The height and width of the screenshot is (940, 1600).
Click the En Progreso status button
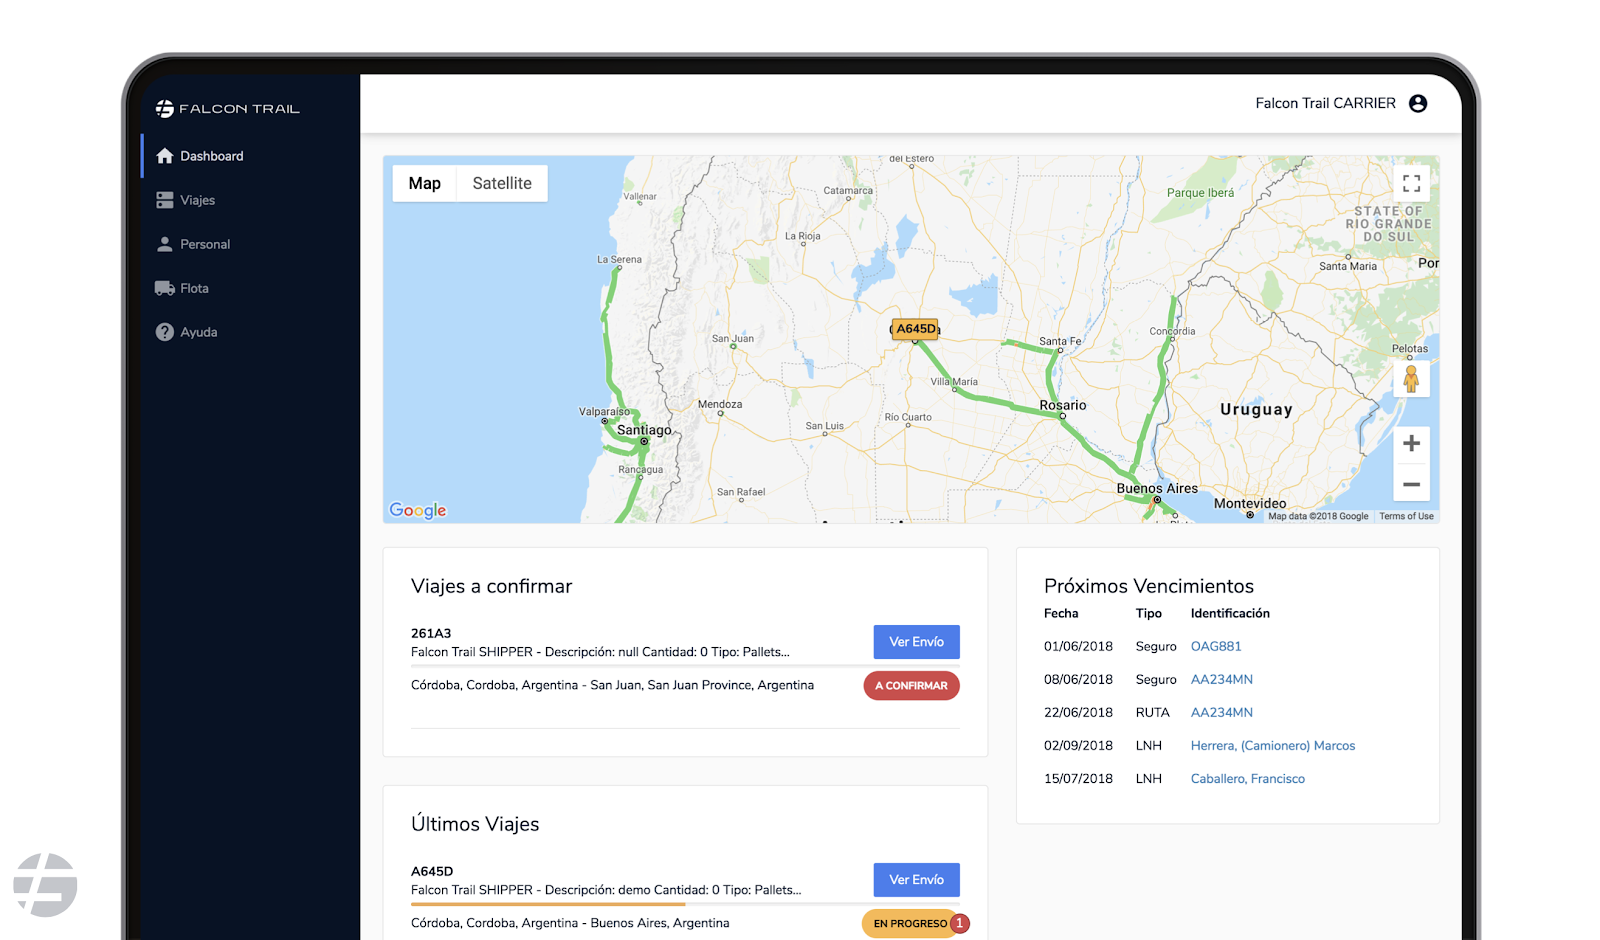(910, 924)
